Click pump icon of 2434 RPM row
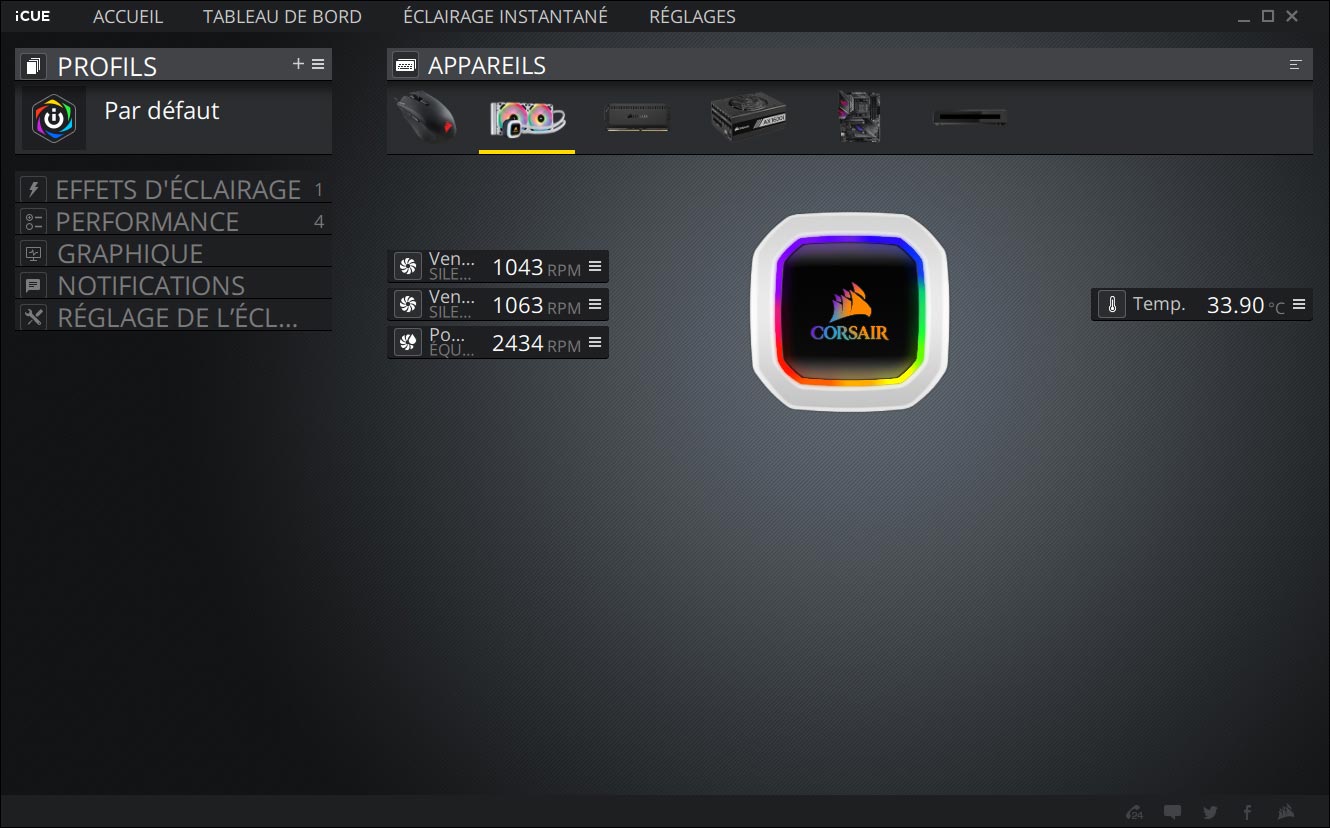Screen dimensions: 1330x828 [407, 343]
